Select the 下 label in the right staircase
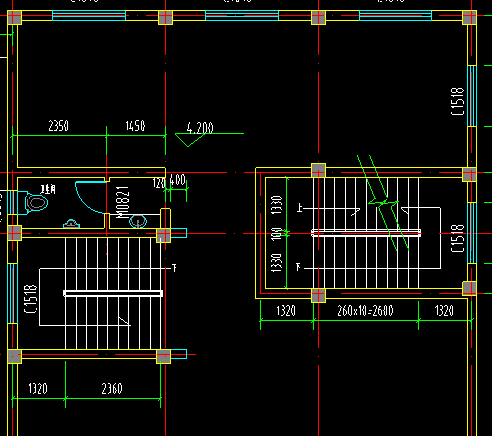Screen dimensions: 492x436 (298, 267)
